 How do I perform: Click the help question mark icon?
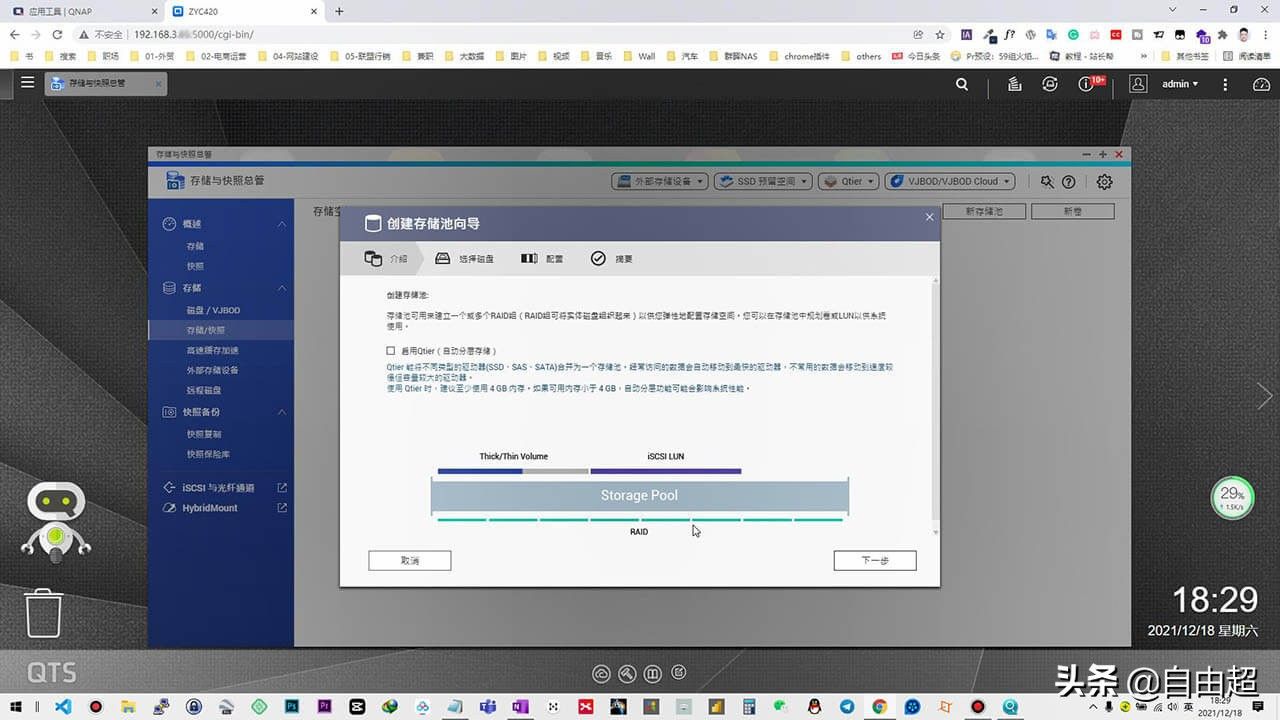pos(1069,182)
